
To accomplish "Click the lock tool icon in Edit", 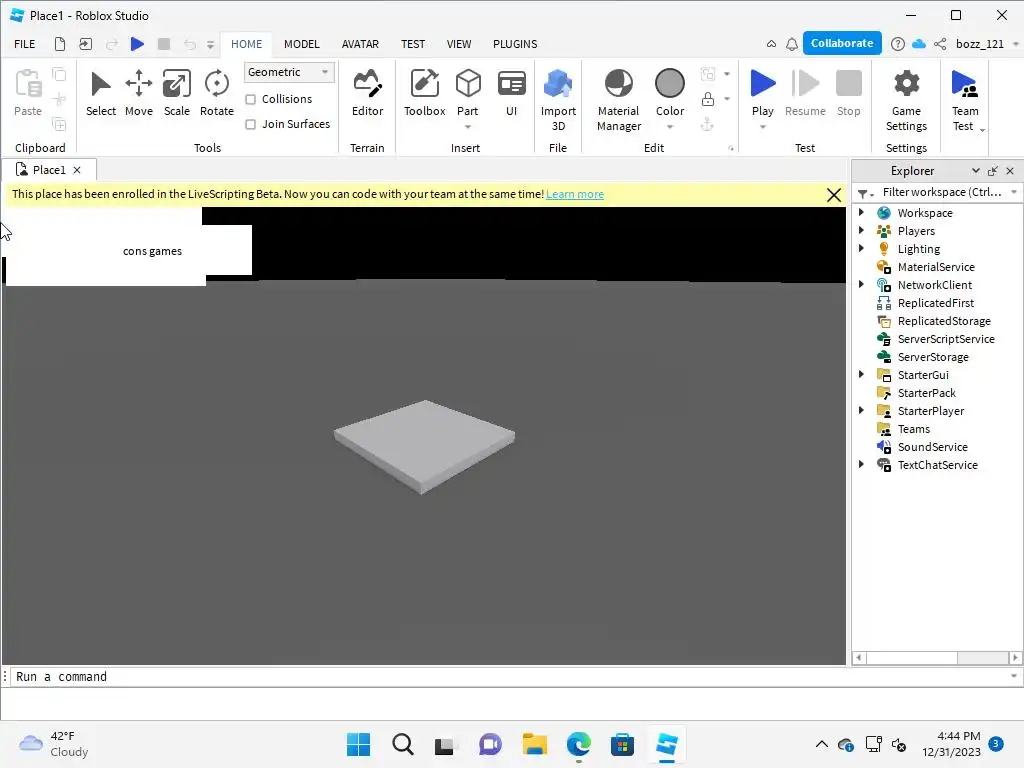I will (707, 99).
